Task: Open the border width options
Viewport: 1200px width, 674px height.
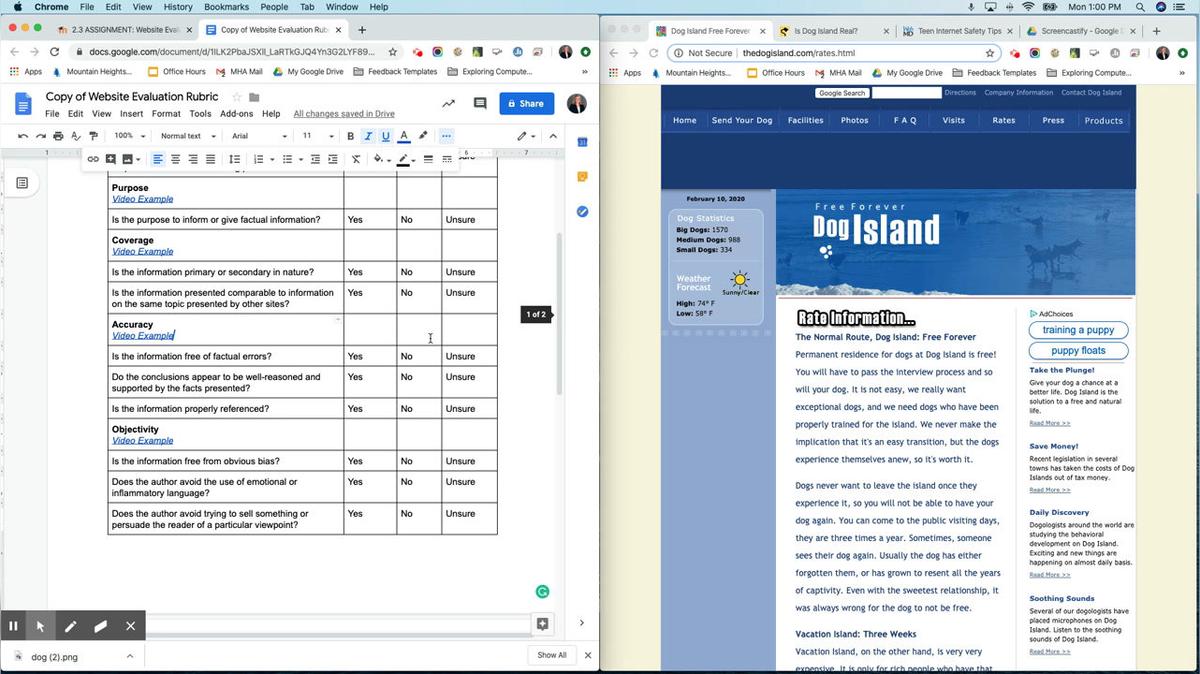Action: (x=428, y=159)
